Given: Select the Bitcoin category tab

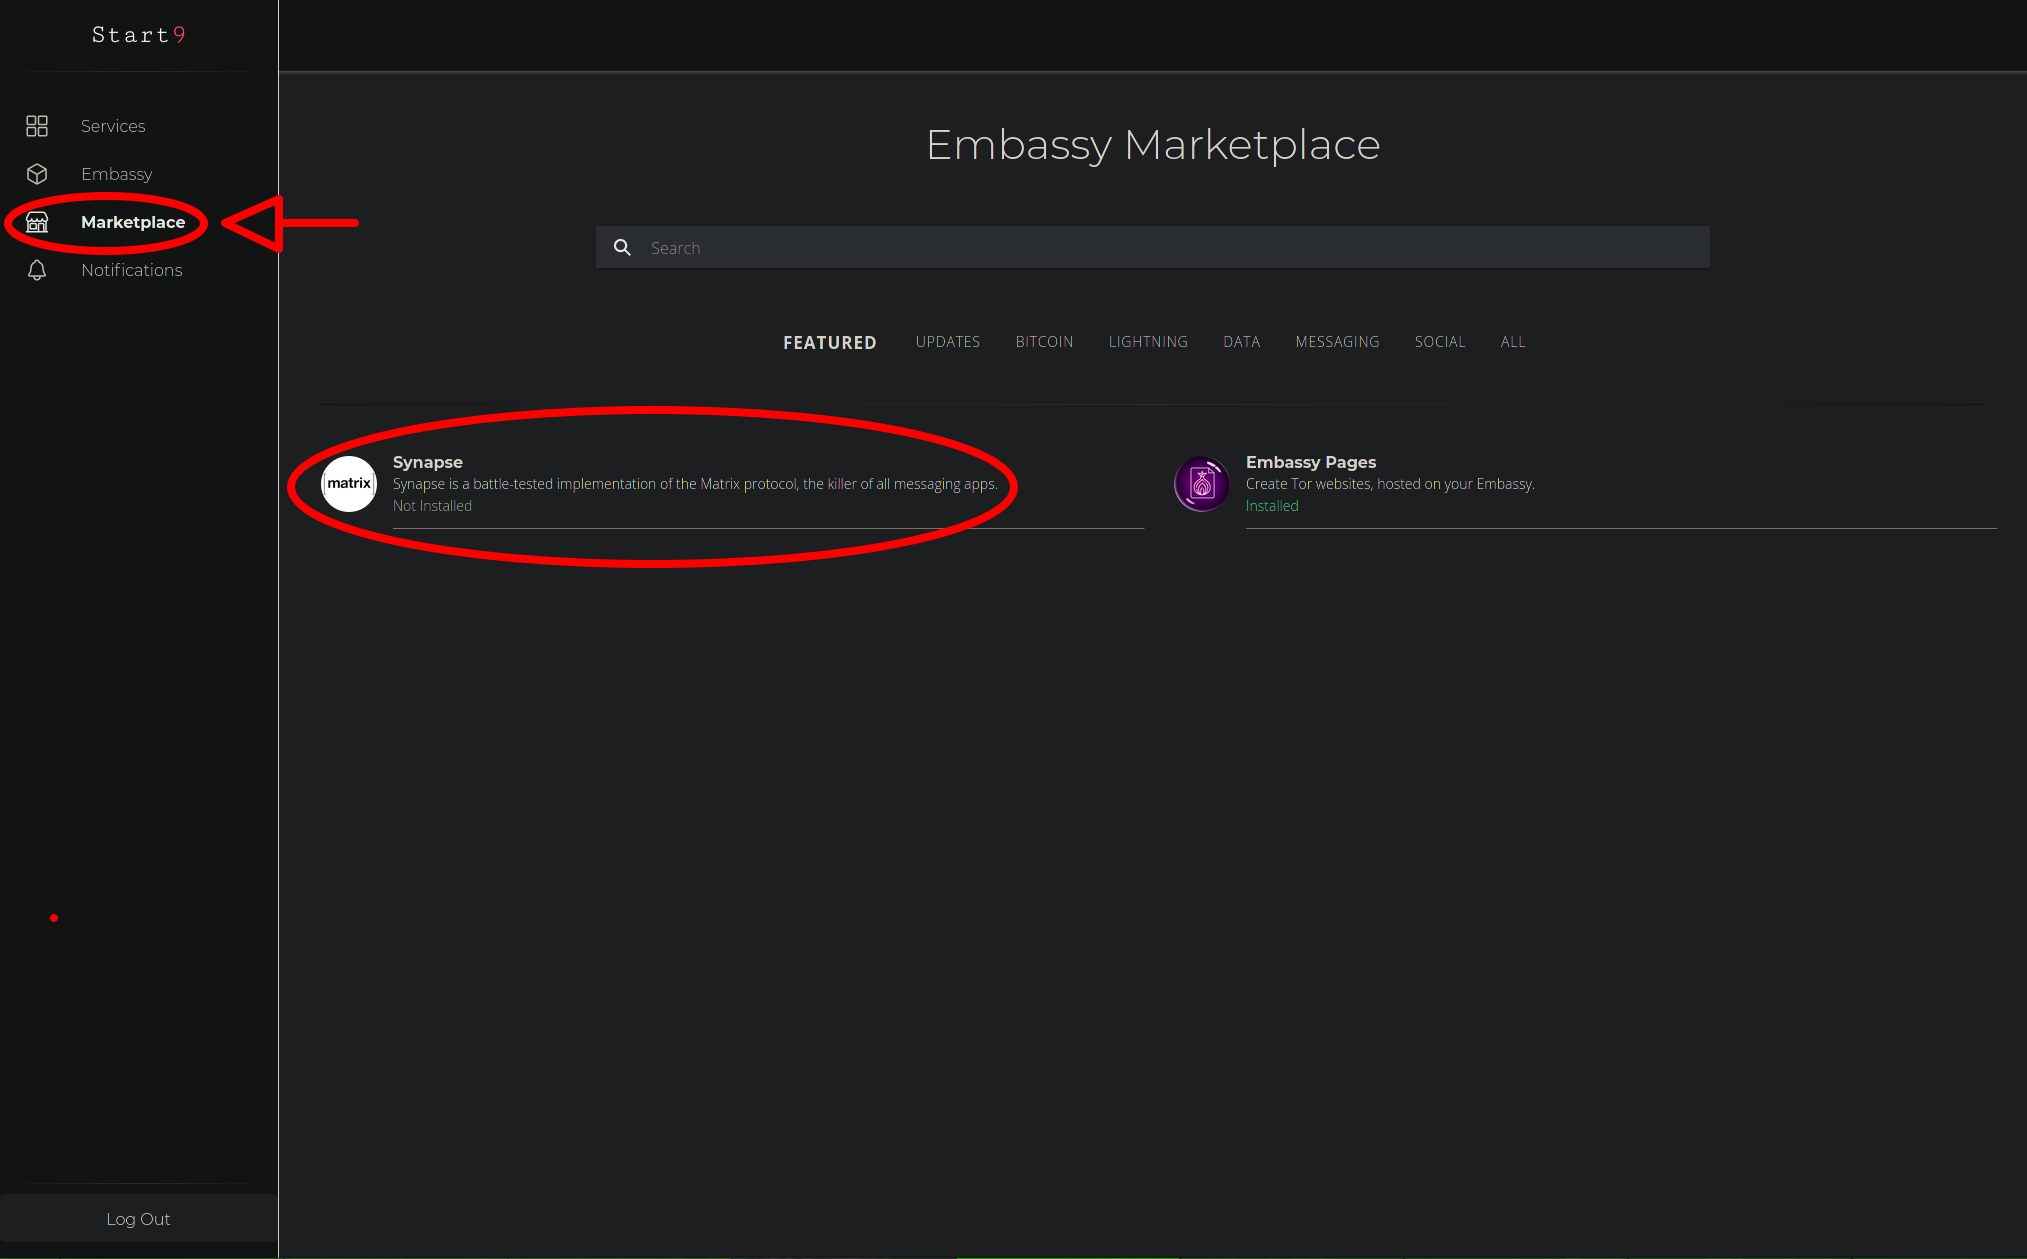Looking at the screenshot, I should point(1044,342).
